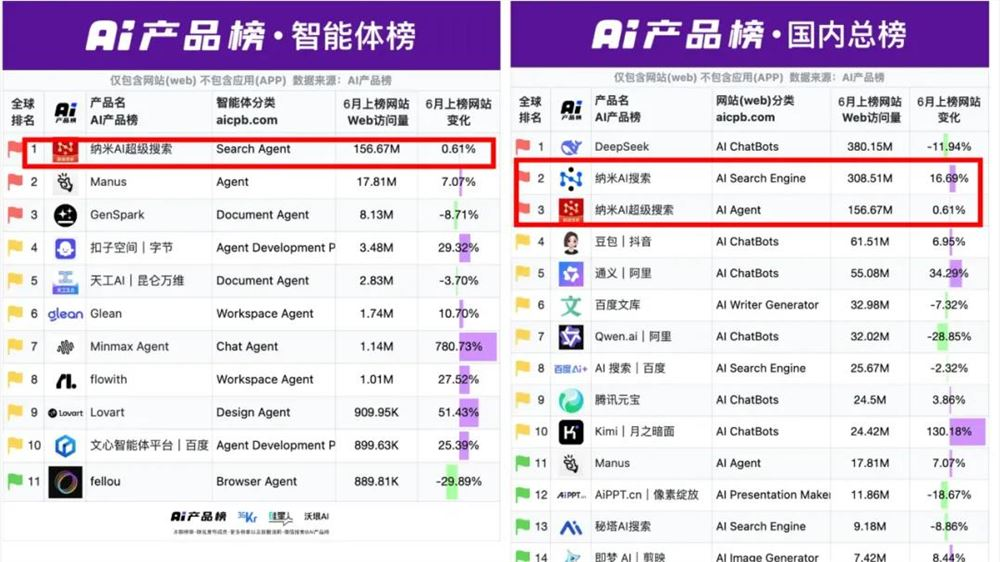Click the Kimi black K logo

tap(571, 432)
